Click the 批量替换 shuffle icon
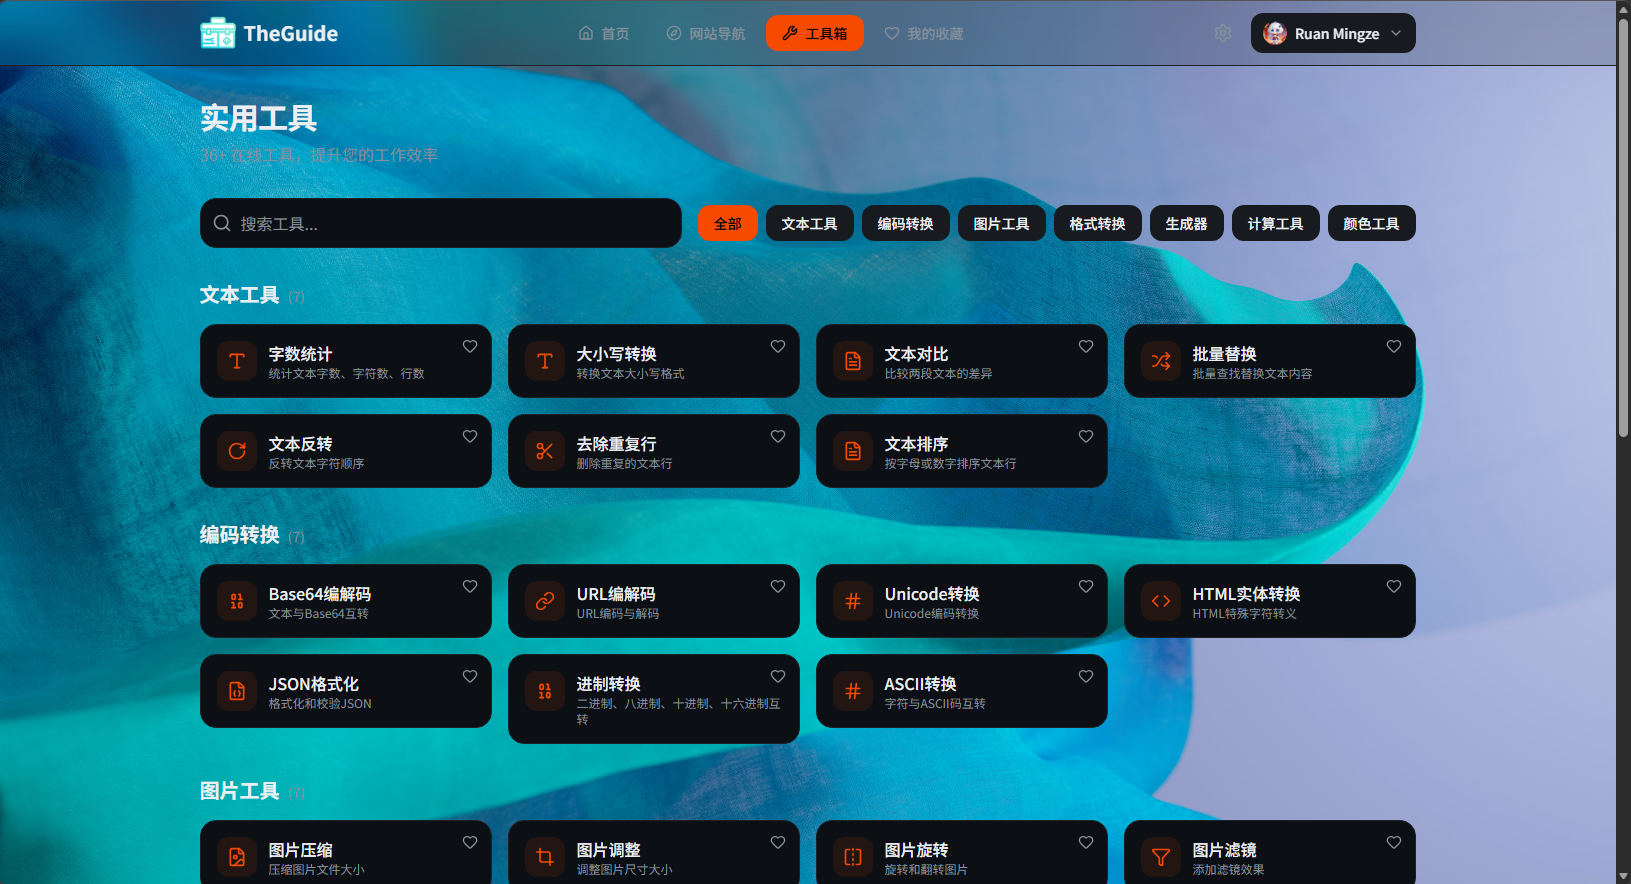1631x884 pixels. point(1161,361)
